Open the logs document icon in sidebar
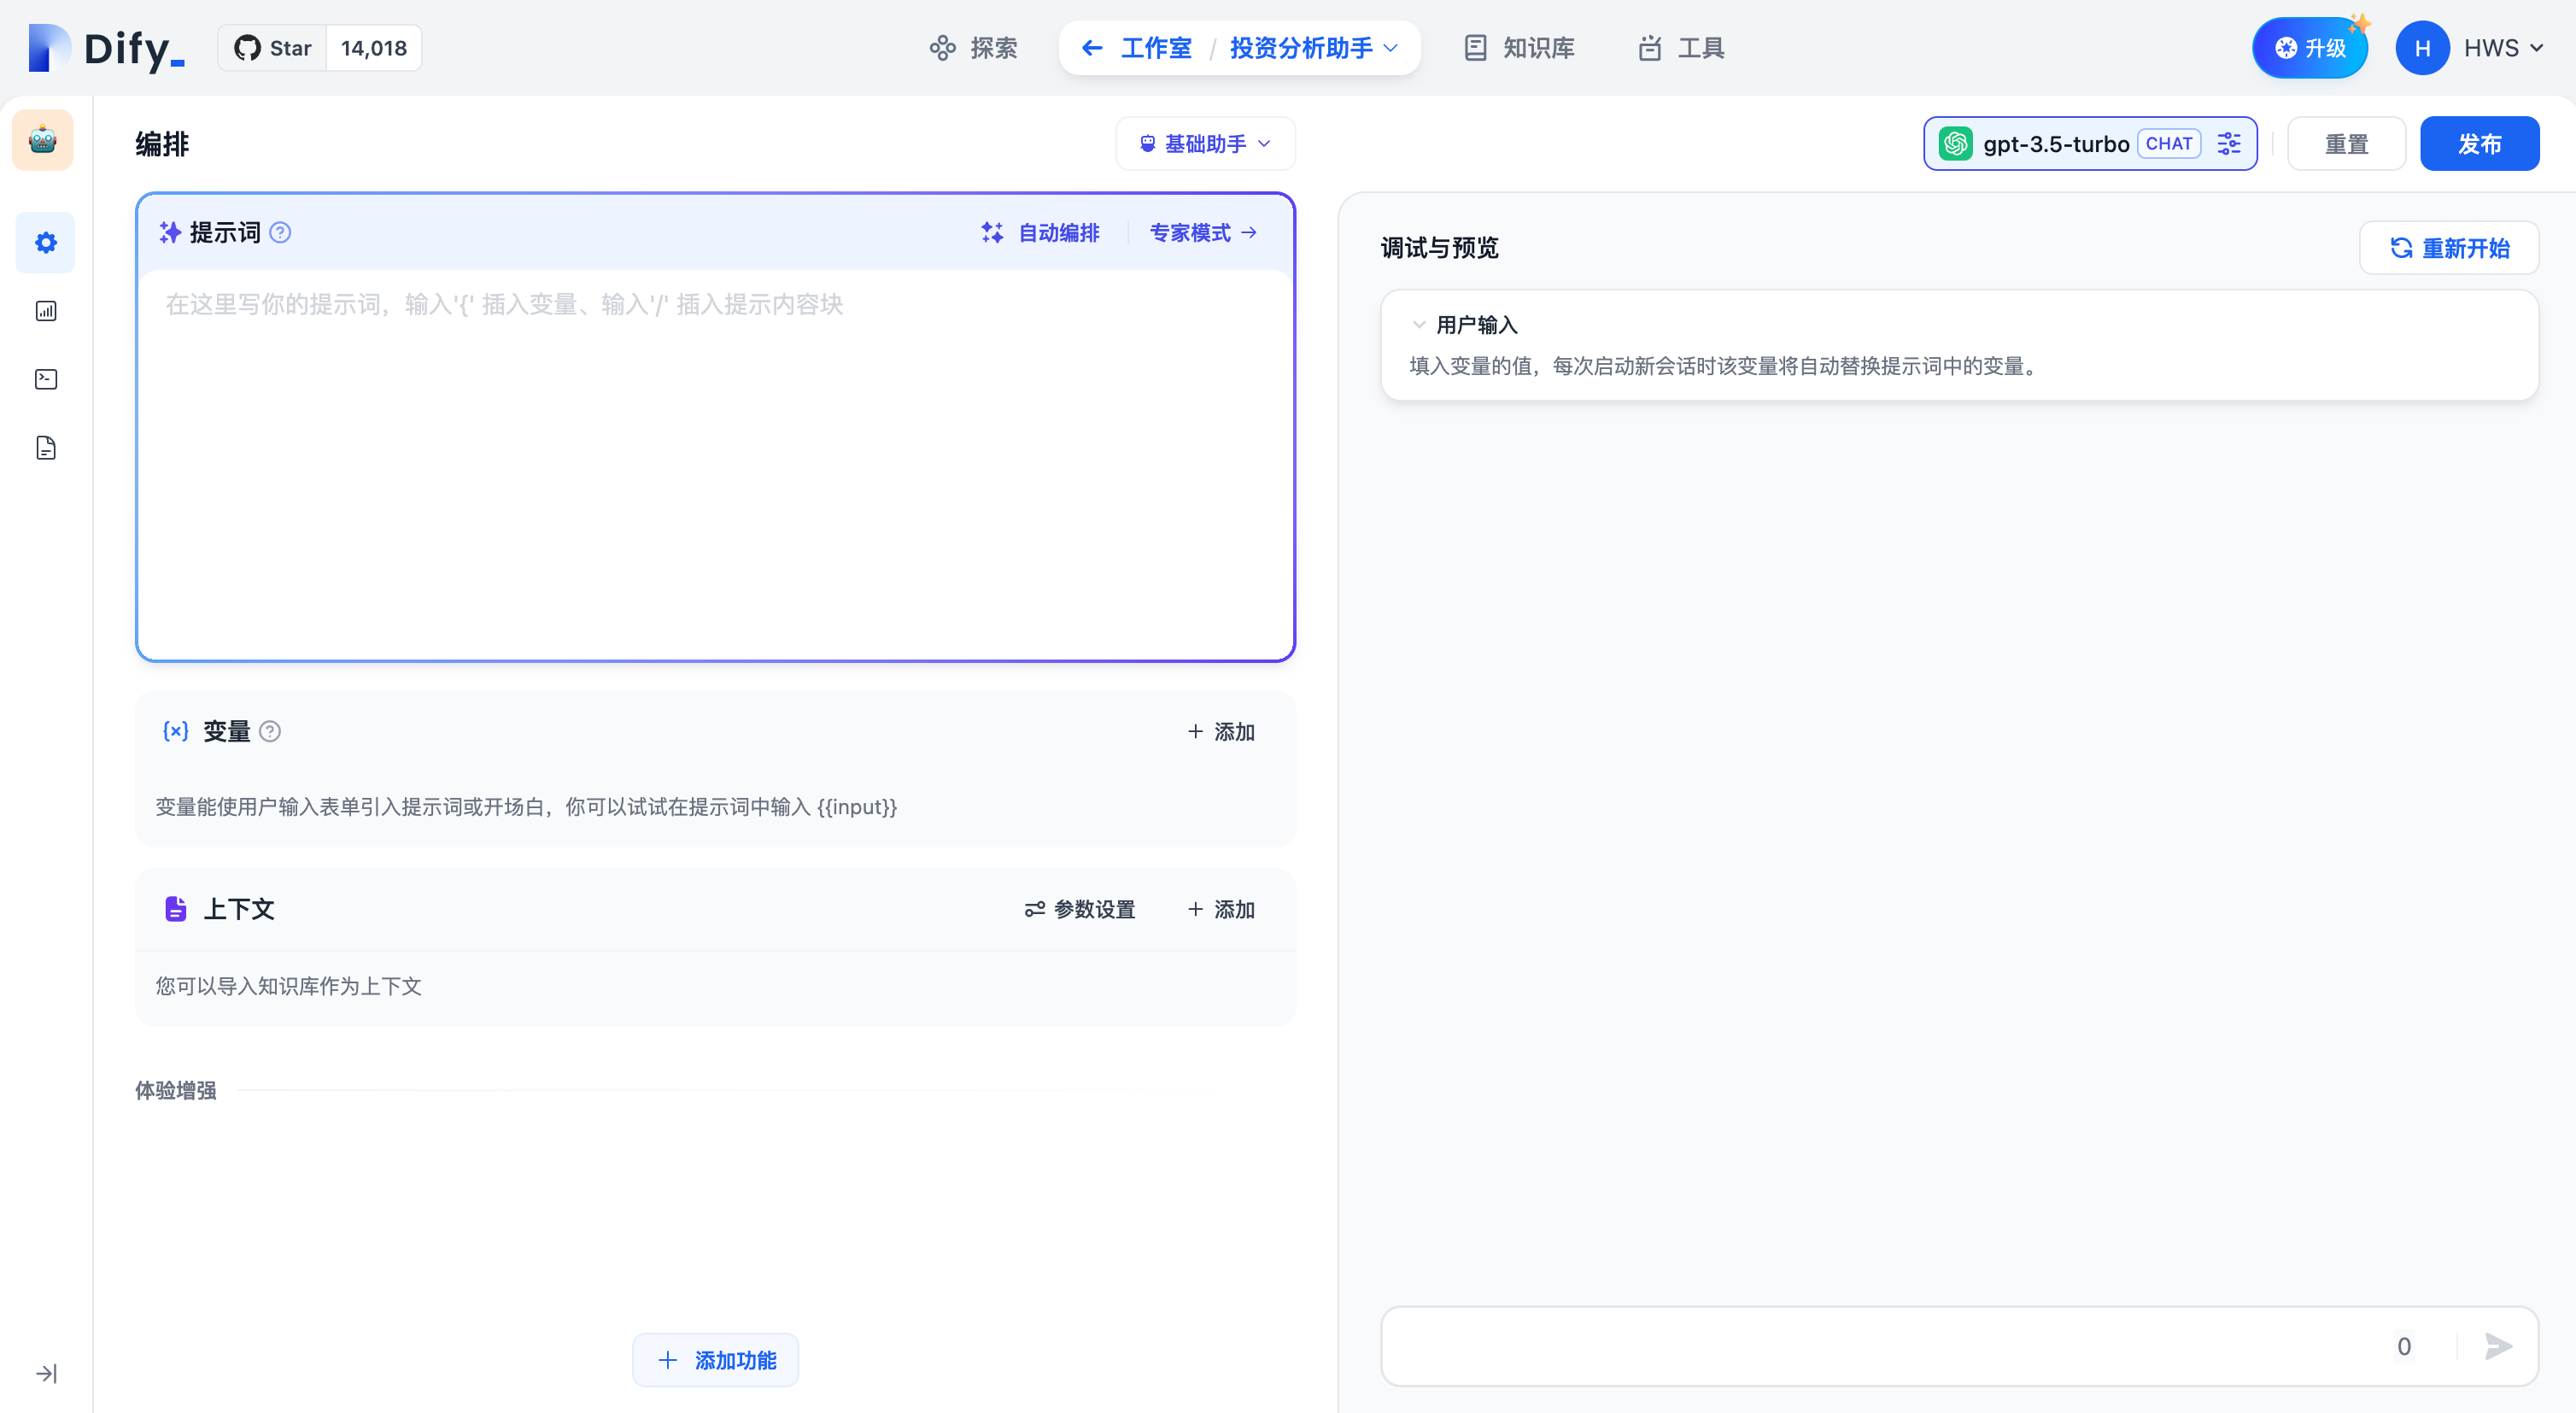 click(46, 448)
